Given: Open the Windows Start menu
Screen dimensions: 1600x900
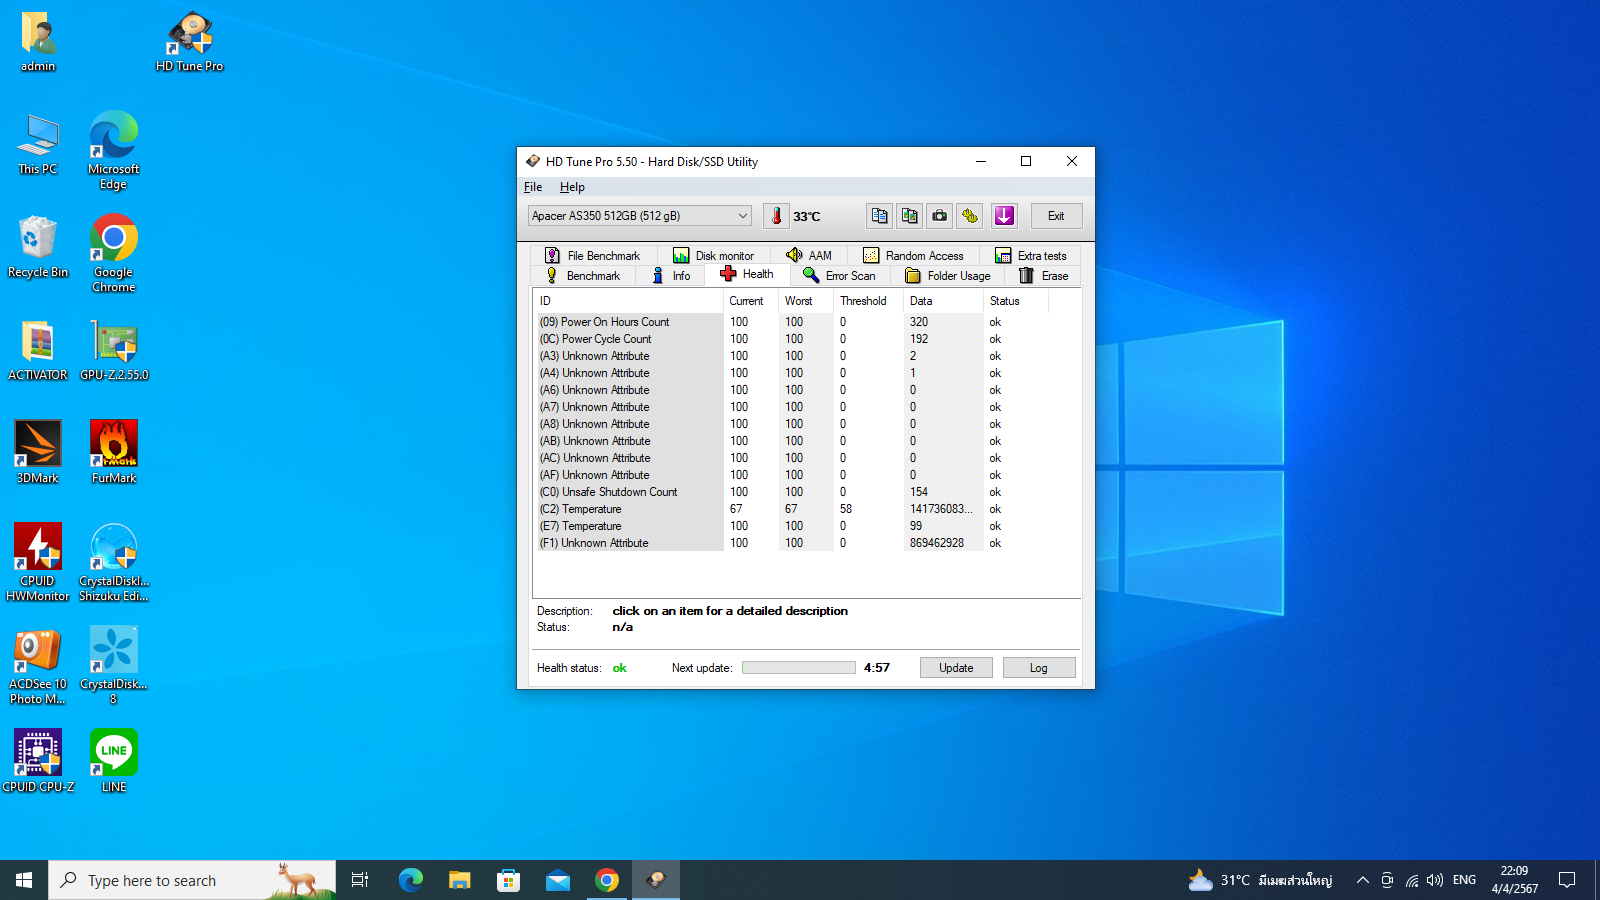Looking at the screenshot, I should pyautogui.click(x=24, y=880).
